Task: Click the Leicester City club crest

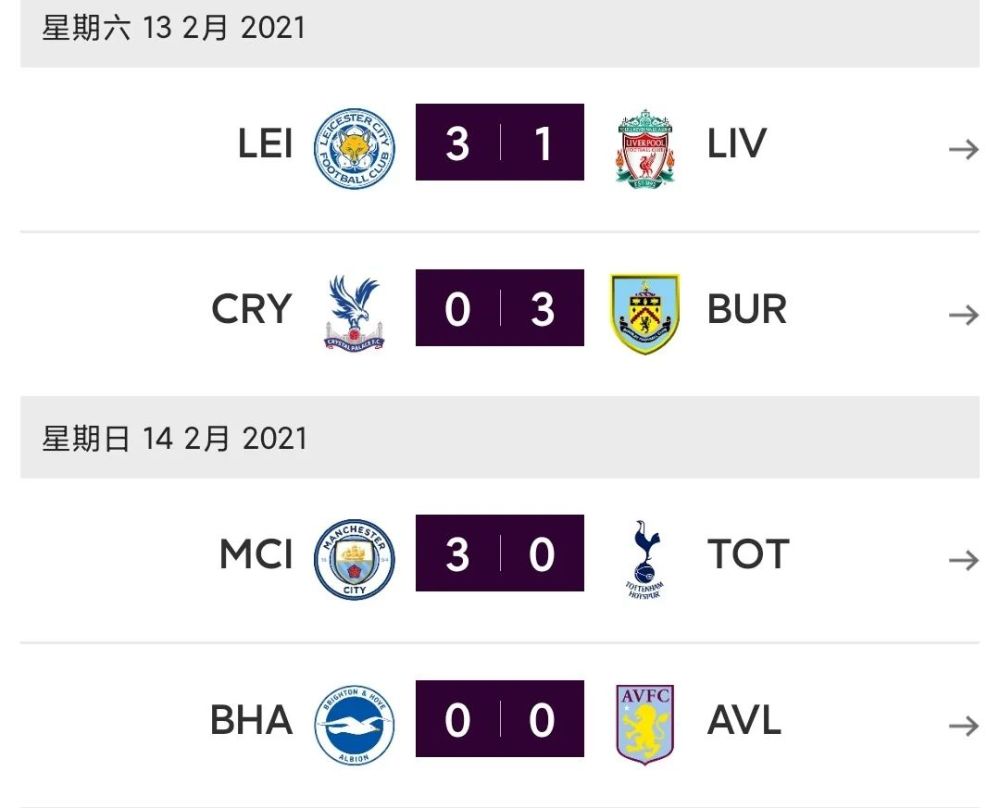Action: click(355, 149)
